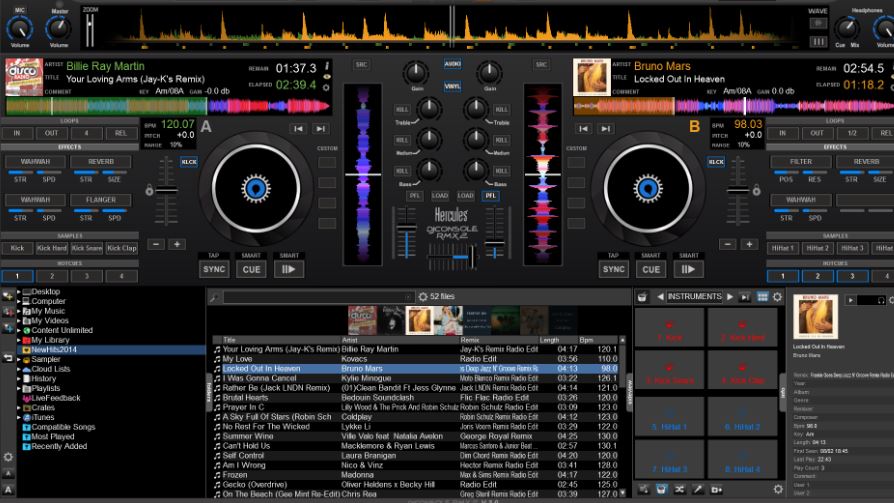Toggle left Treble KILL button
The width and height of the screenshot is (894, 503).
click(402, 109)
